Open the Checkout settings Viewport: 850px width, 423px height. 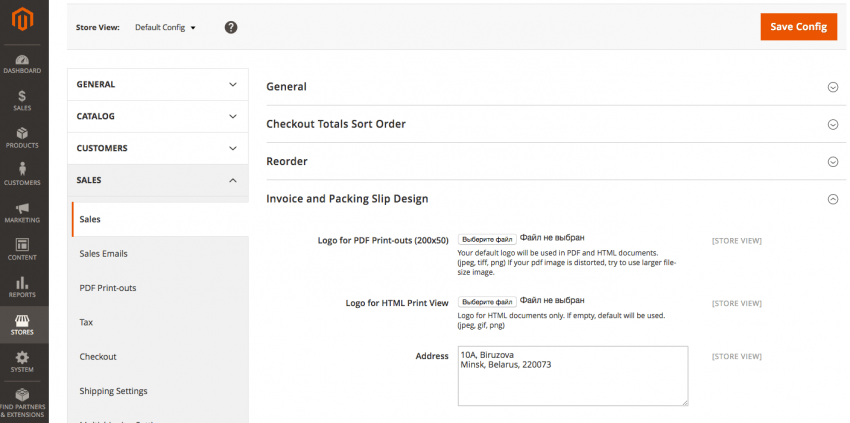[x=98, y=357]
